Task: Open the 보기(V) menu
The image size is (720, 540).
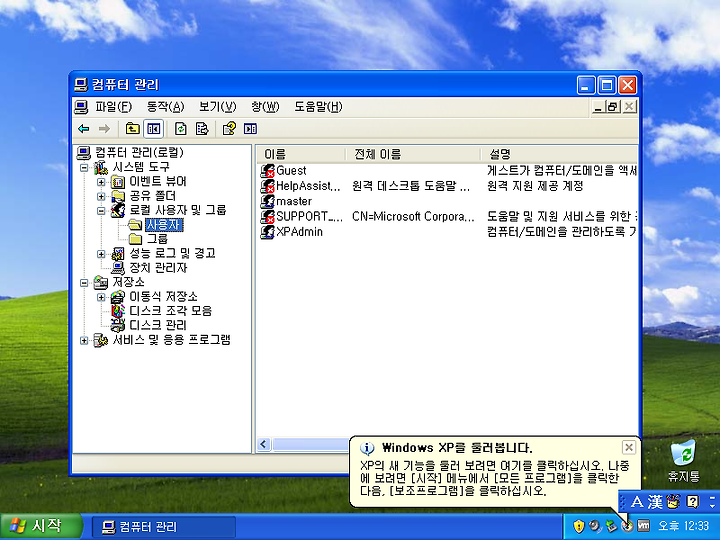Action: coord(217,107)
